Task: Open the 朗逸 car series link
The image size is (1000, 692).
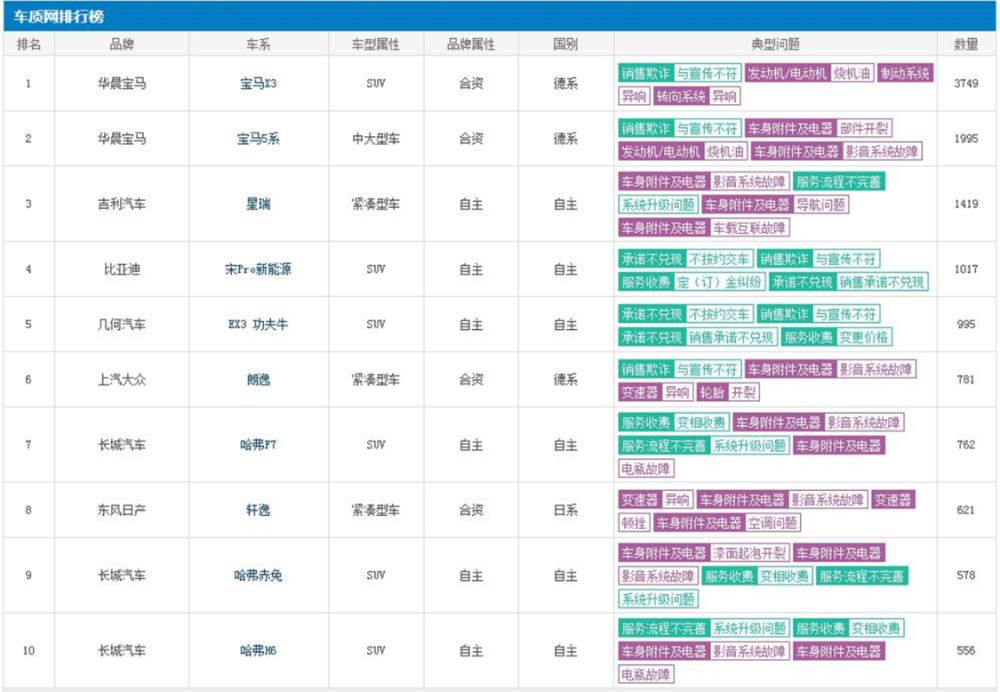Action: click(x=258, y=379)
